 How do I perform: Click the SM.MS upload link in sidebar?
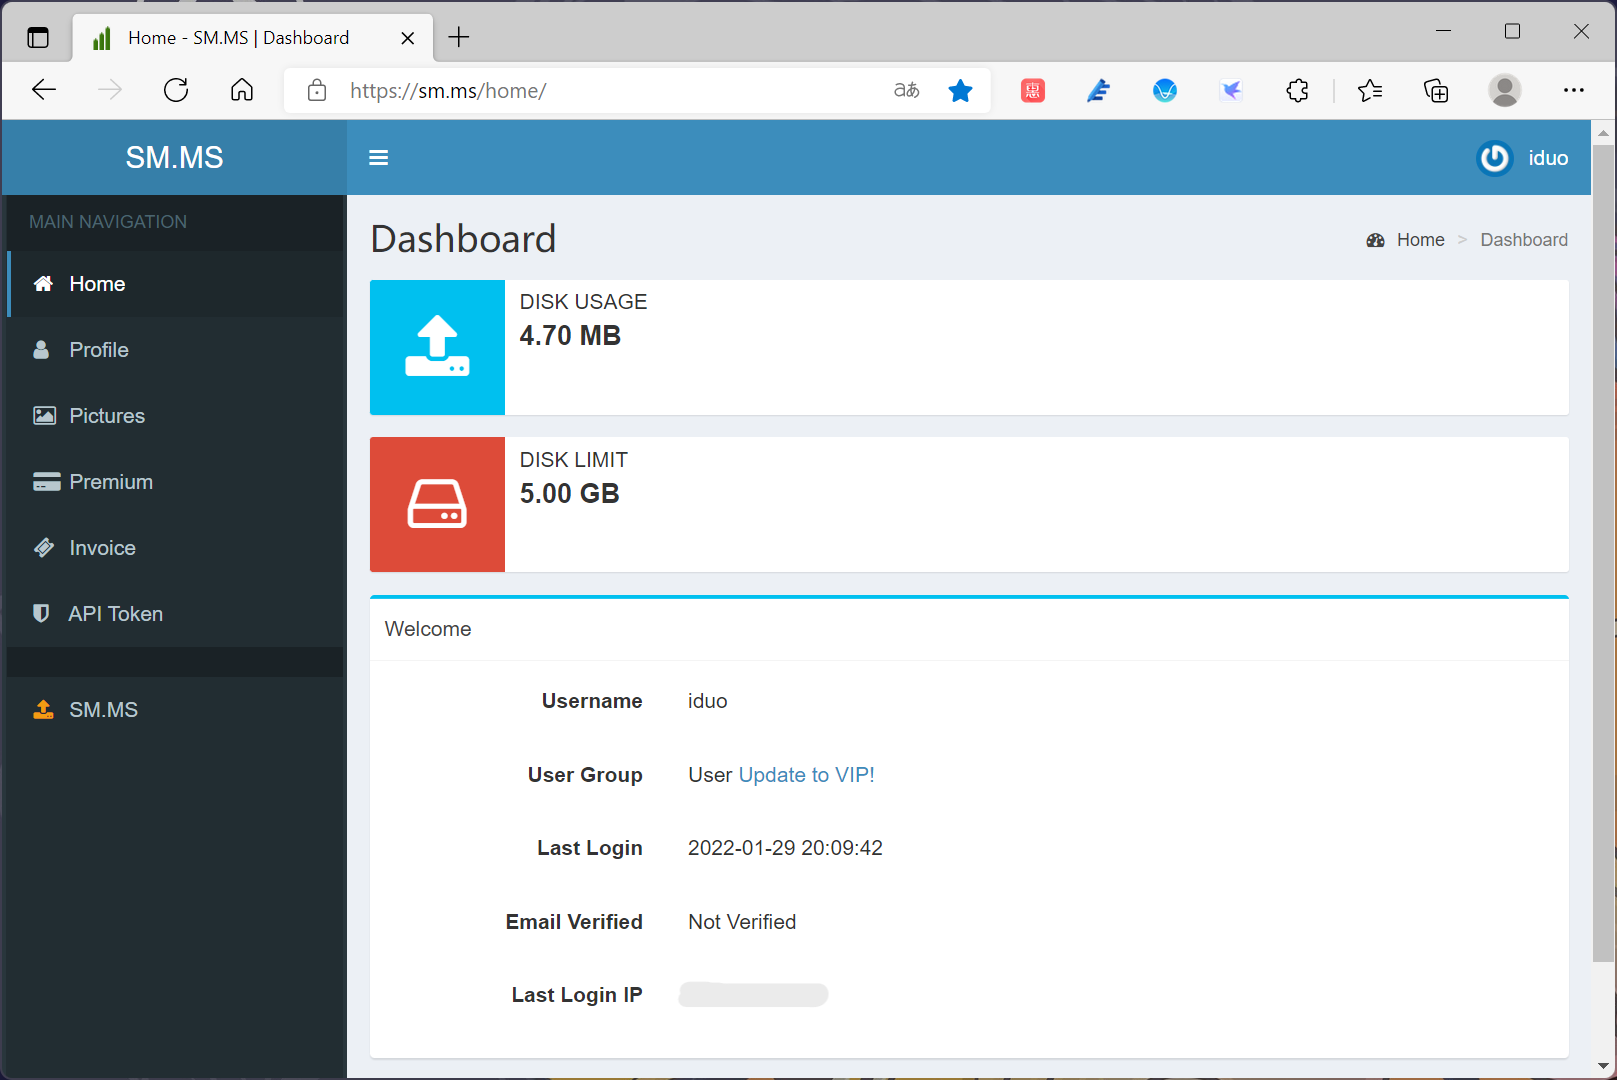click(x=103, y=710)
